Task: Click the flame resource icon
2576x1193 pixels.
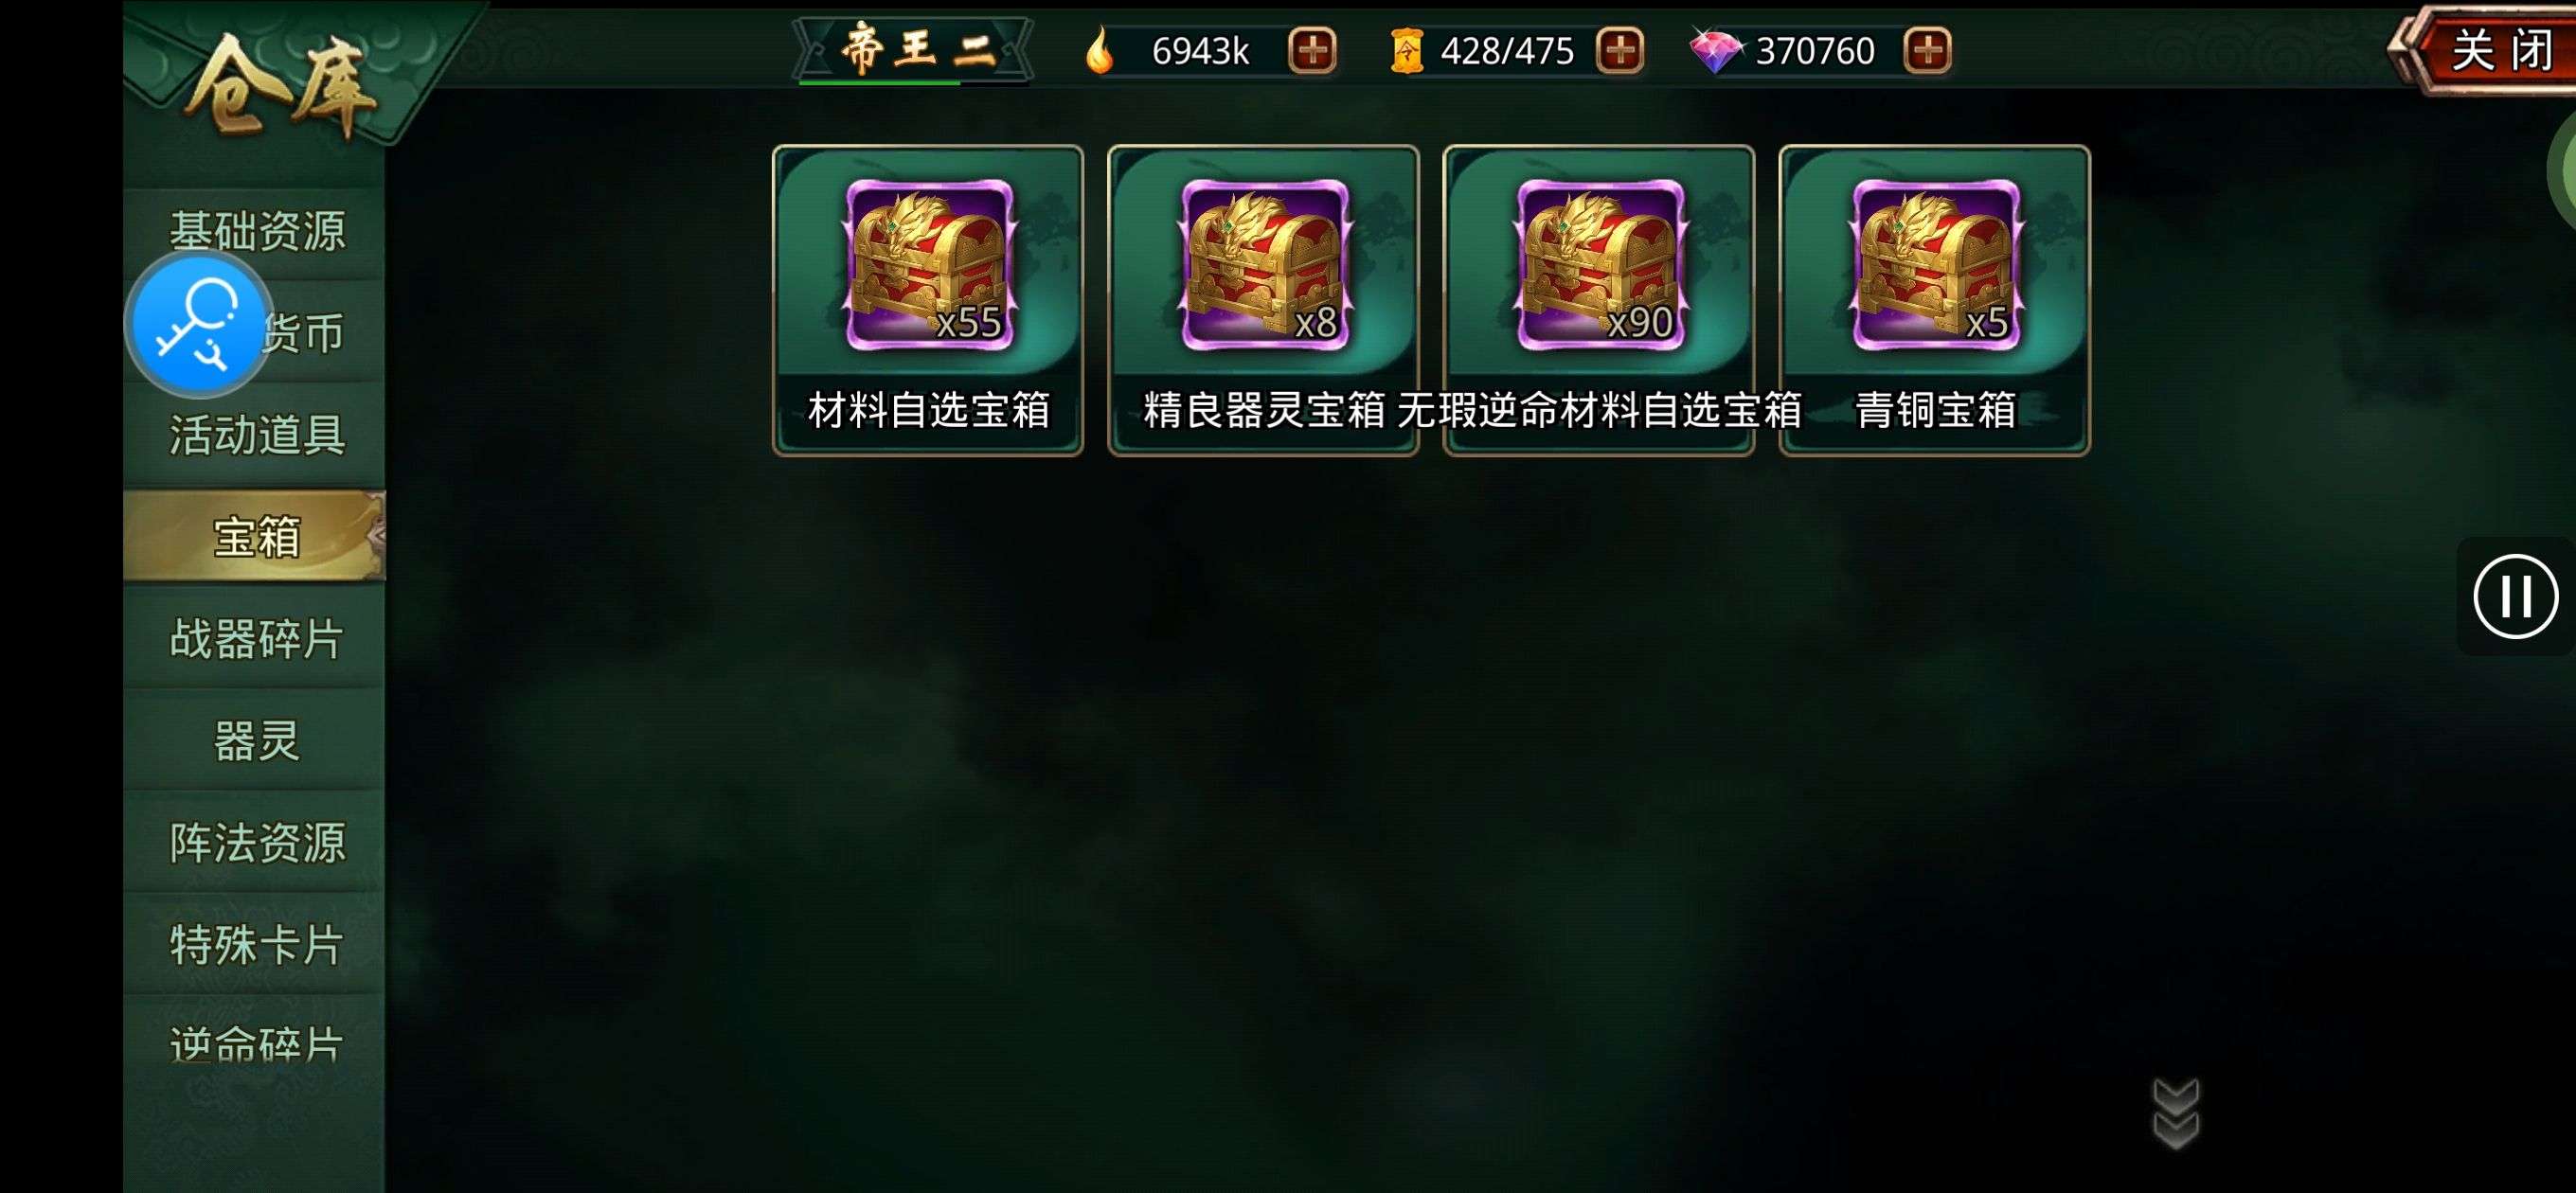Action: coord(1100,49)
